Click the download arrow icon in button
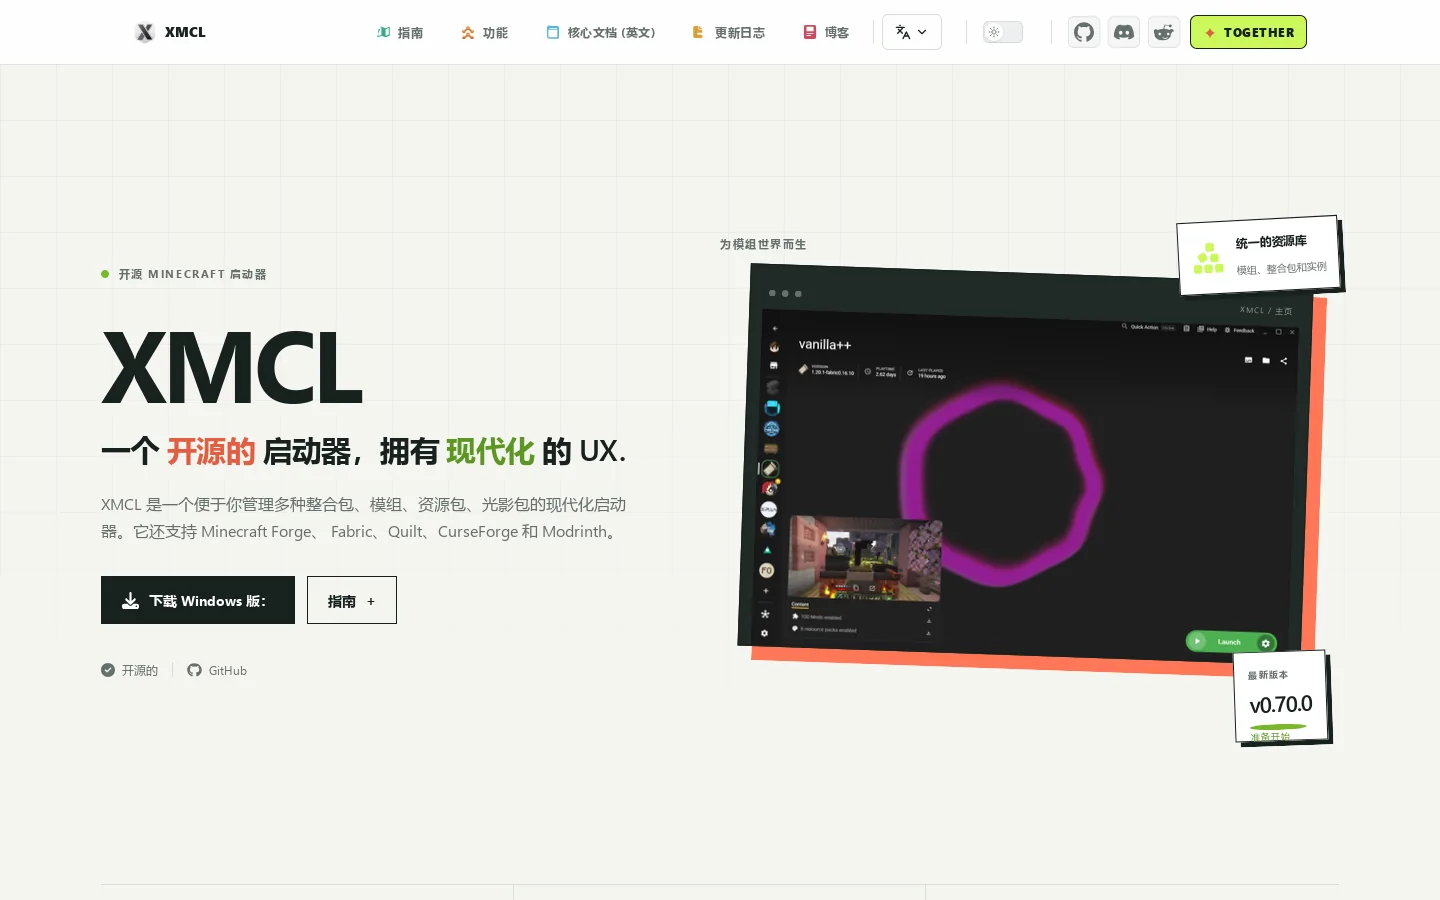Screen dimensions: 1440x900 pos(131,600)
